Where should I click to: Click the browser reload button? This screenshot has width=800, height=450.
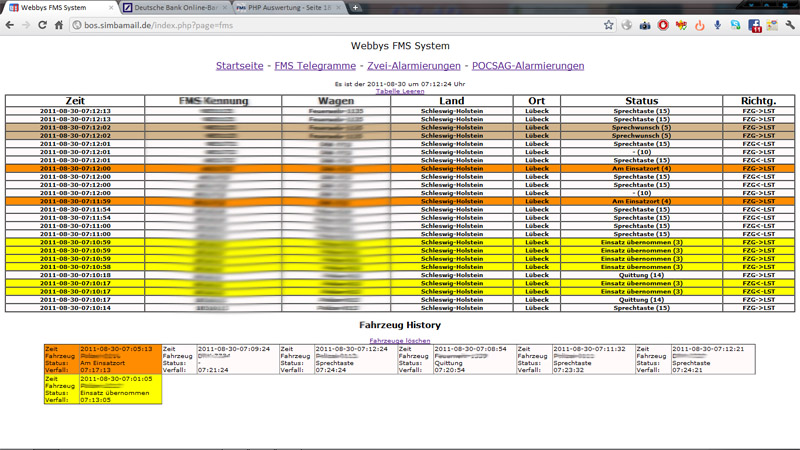pyautogui.click(x=42, y=25)
